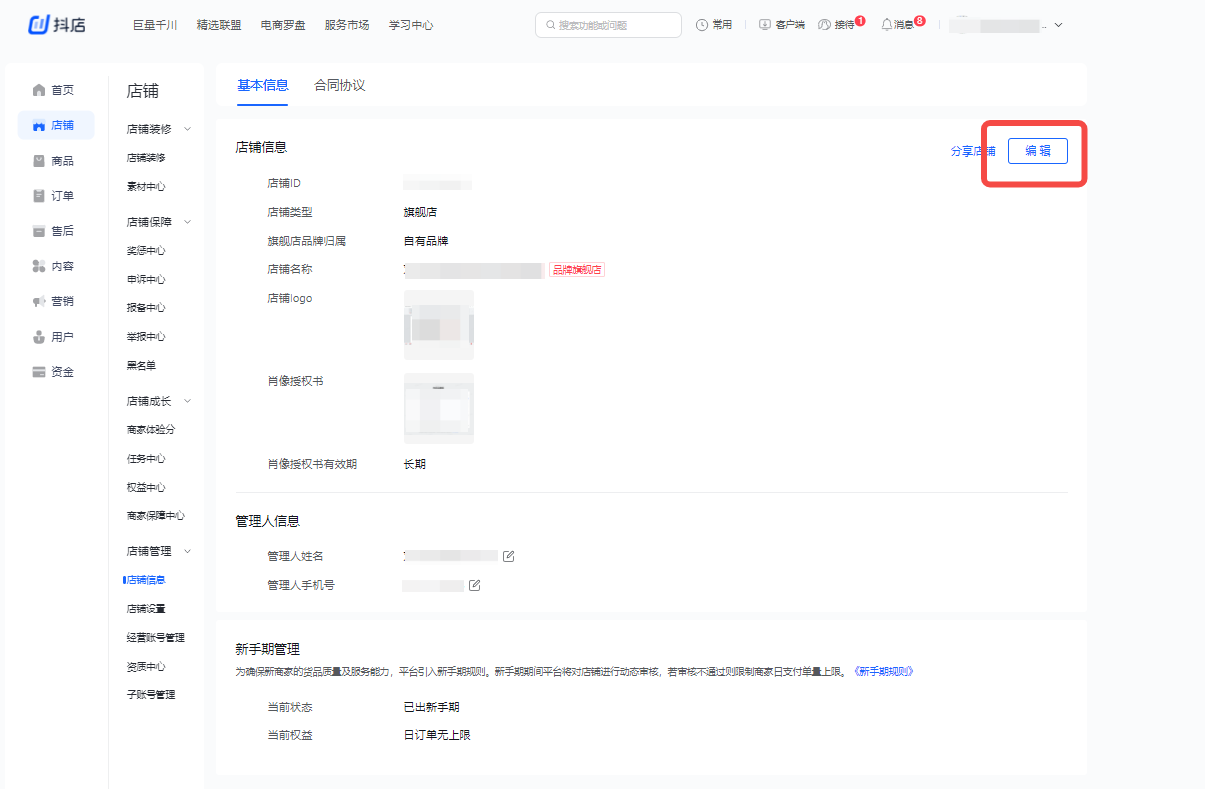Collapse the 店铺管理 menu group
Screen dimensions: 1205x789
coord(187,551)
